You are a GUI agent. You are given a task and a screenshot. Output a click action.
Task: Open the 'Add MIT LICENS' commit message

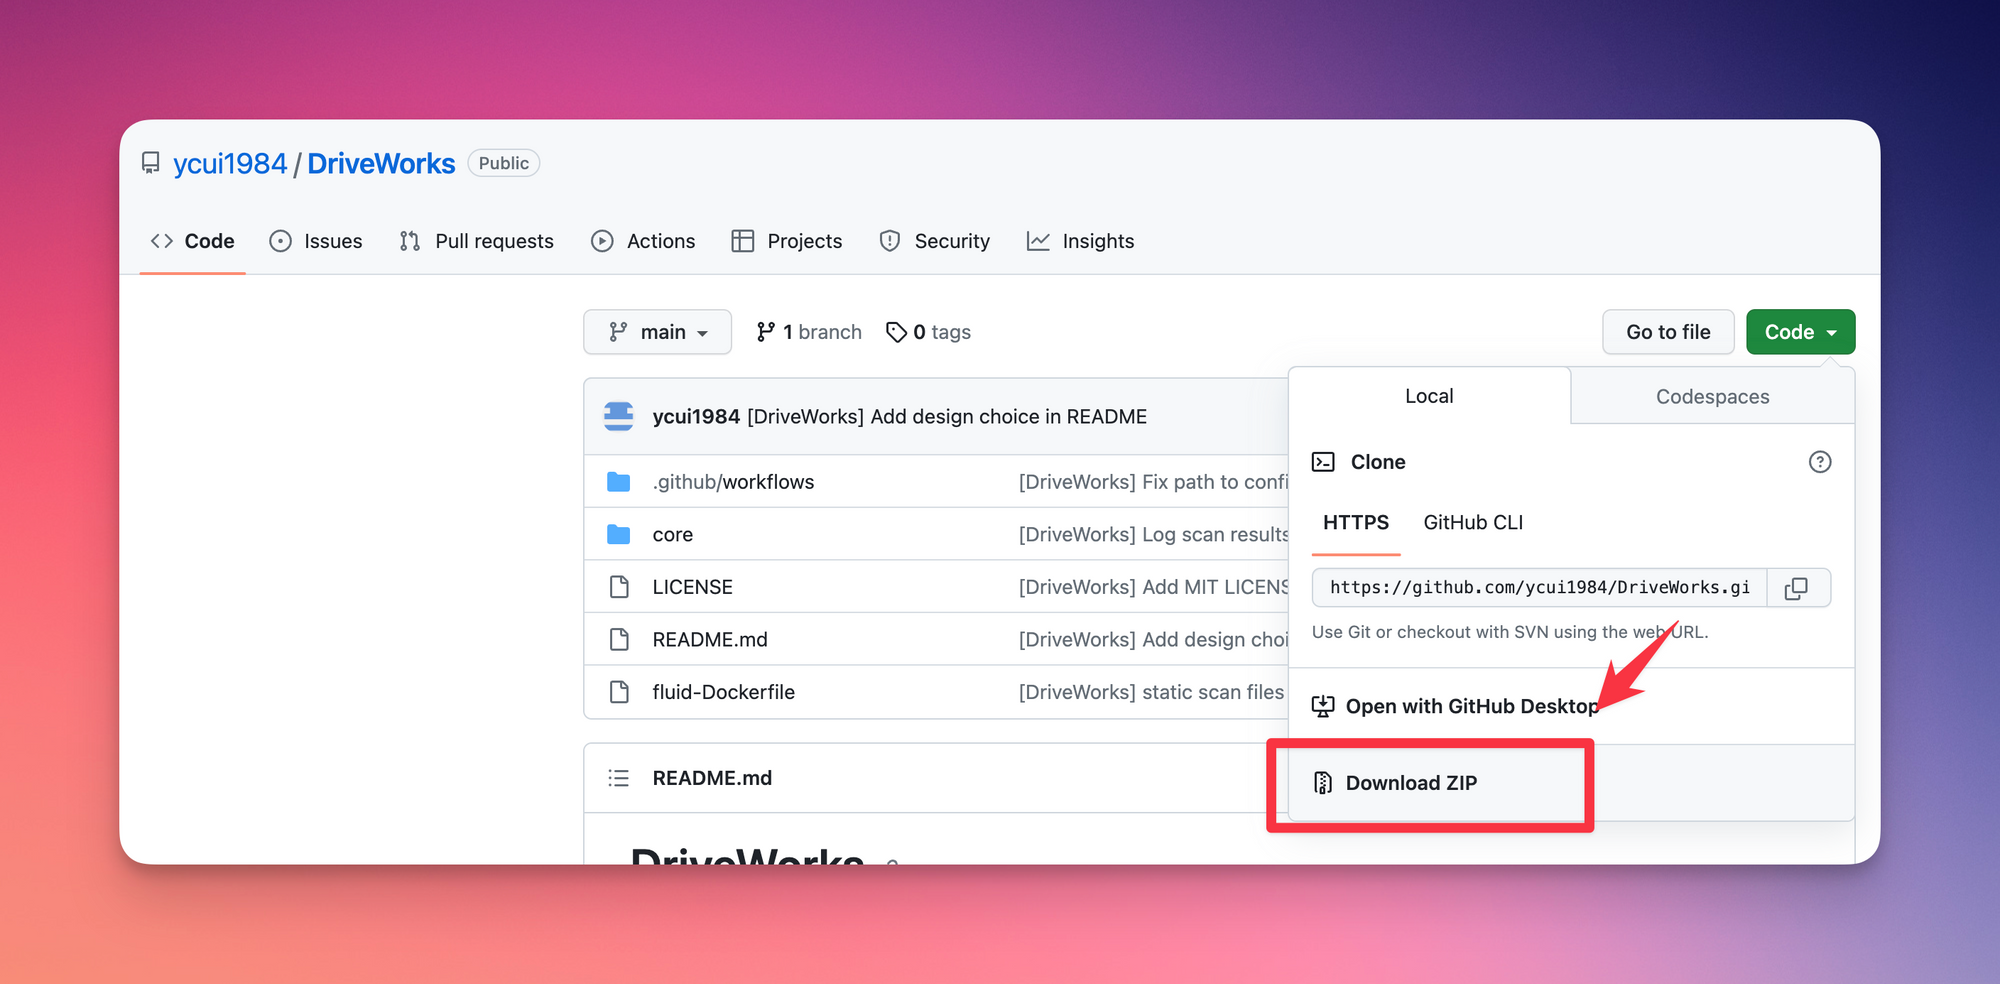[1153, 587]
